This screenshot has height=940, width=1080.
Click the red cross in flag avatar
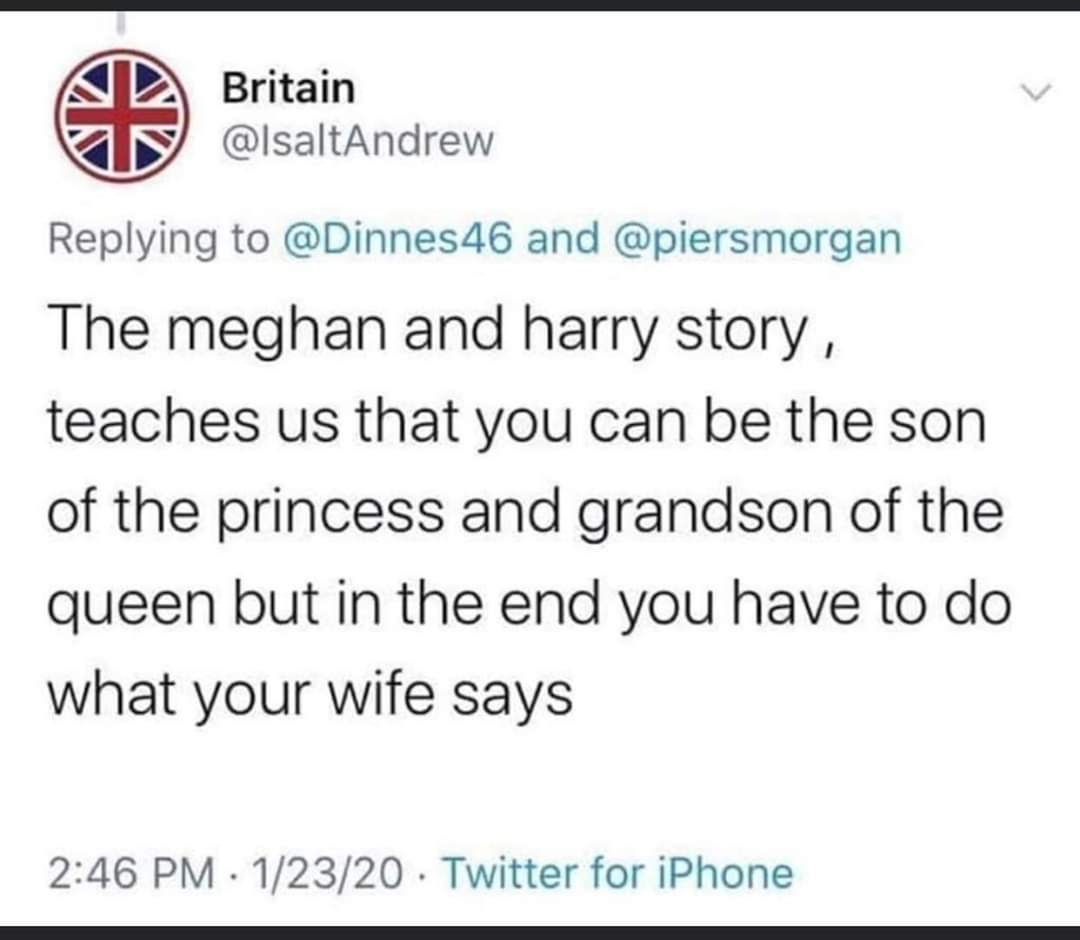point(123,116)
